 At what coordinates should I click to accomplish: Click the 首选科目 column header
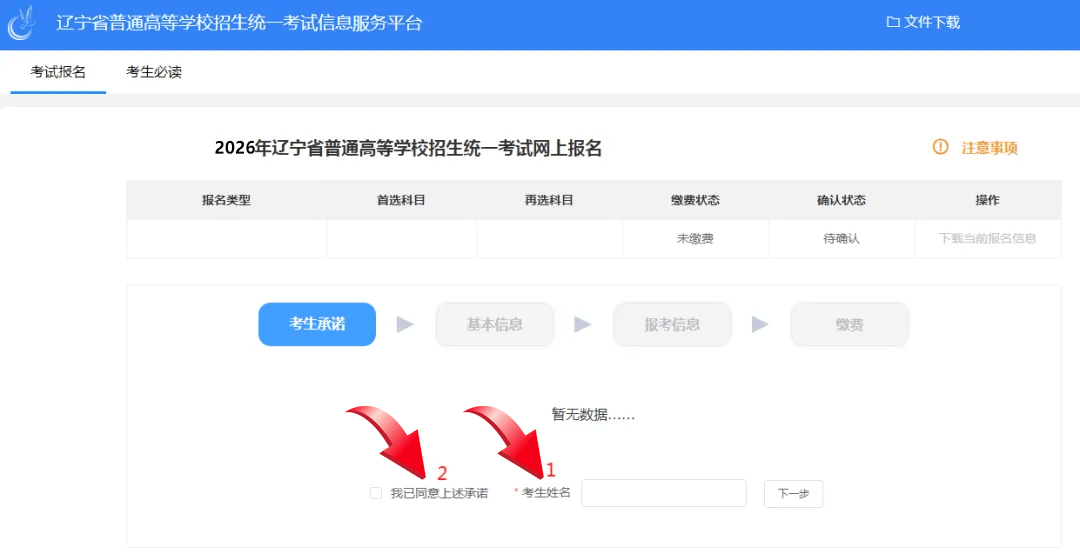click(401, 200)
